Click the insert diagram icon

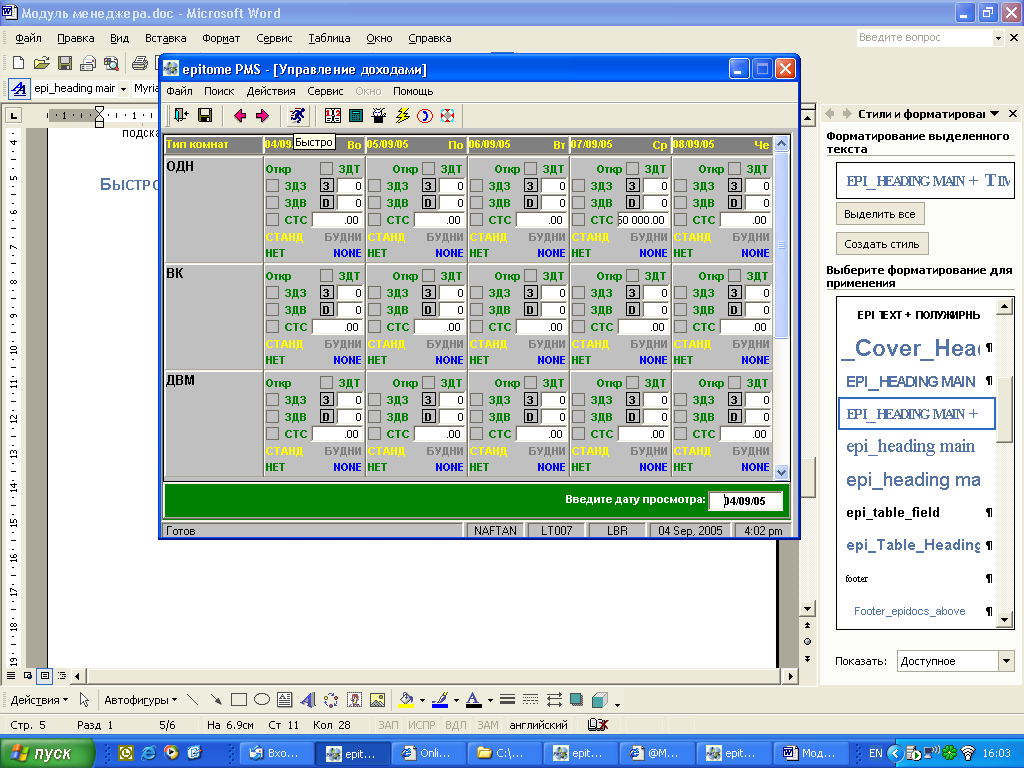tap(331, 699)
